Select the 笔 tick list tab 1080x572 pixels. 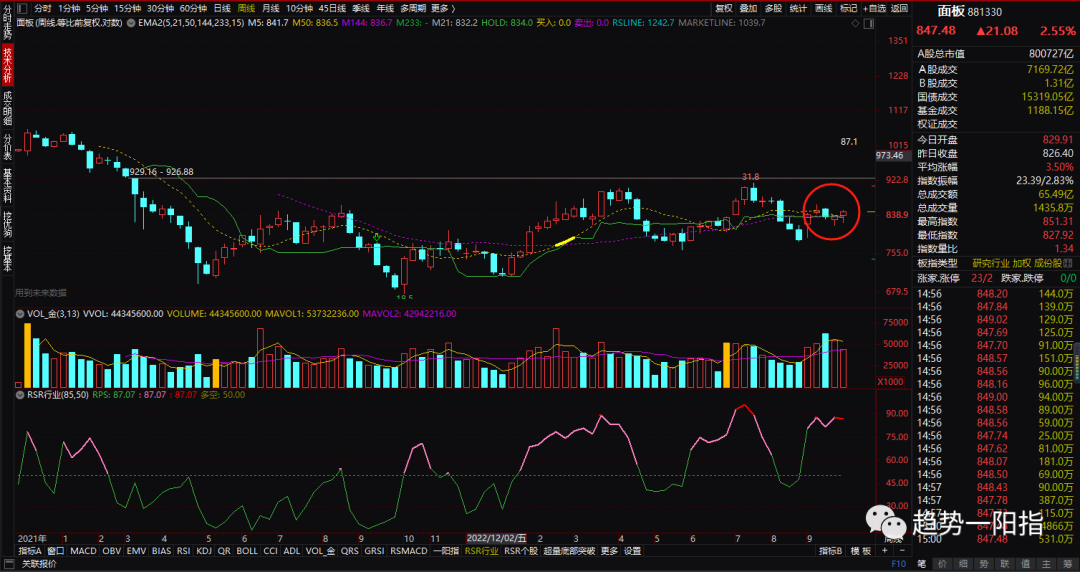922,564
